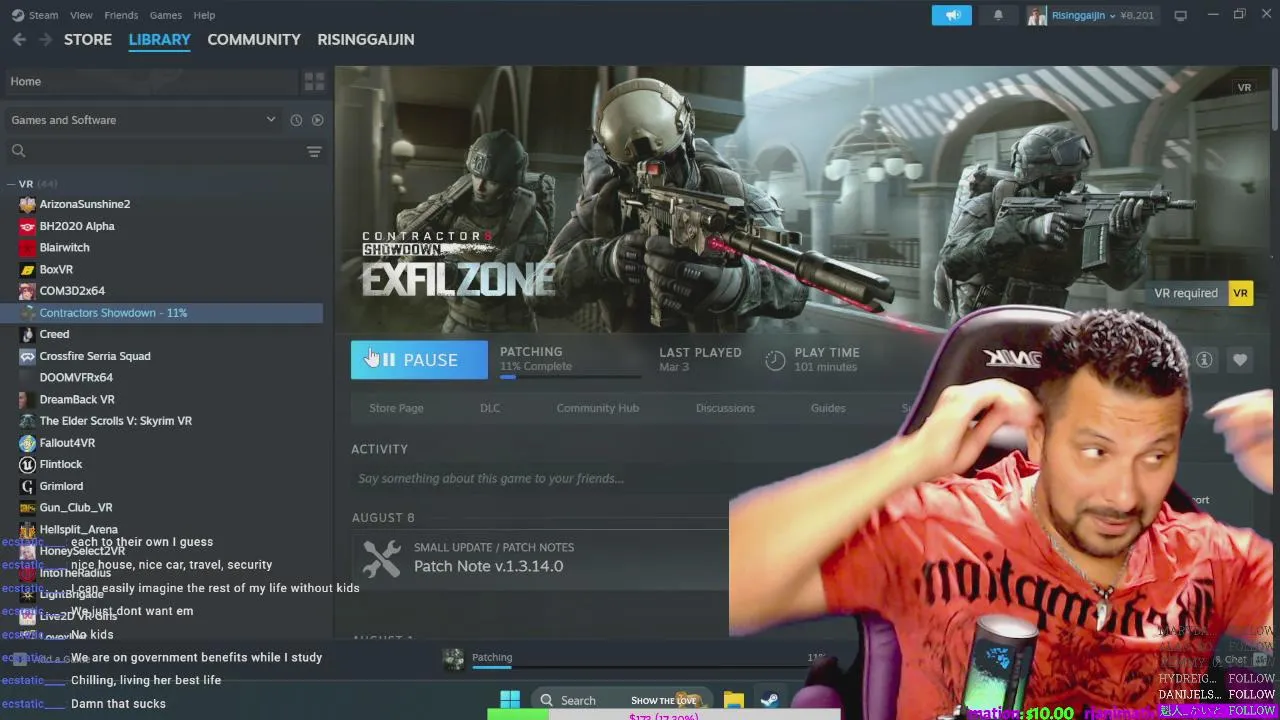The width and height of the screenshot is (1280, 720).
Task: Click the Windows Start button
Action: [x=510, y=699]
